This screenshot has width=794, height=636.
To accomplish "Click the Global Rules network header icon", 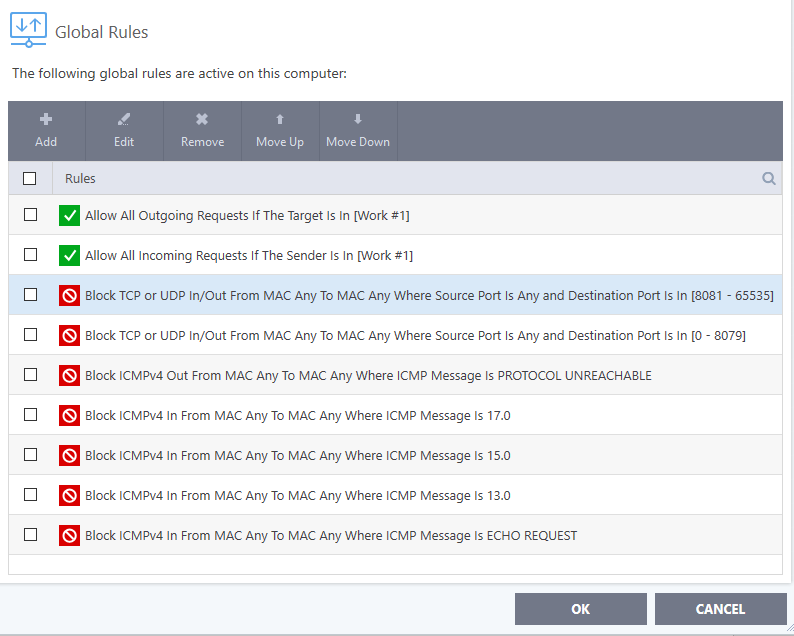I will coord(28,30).
